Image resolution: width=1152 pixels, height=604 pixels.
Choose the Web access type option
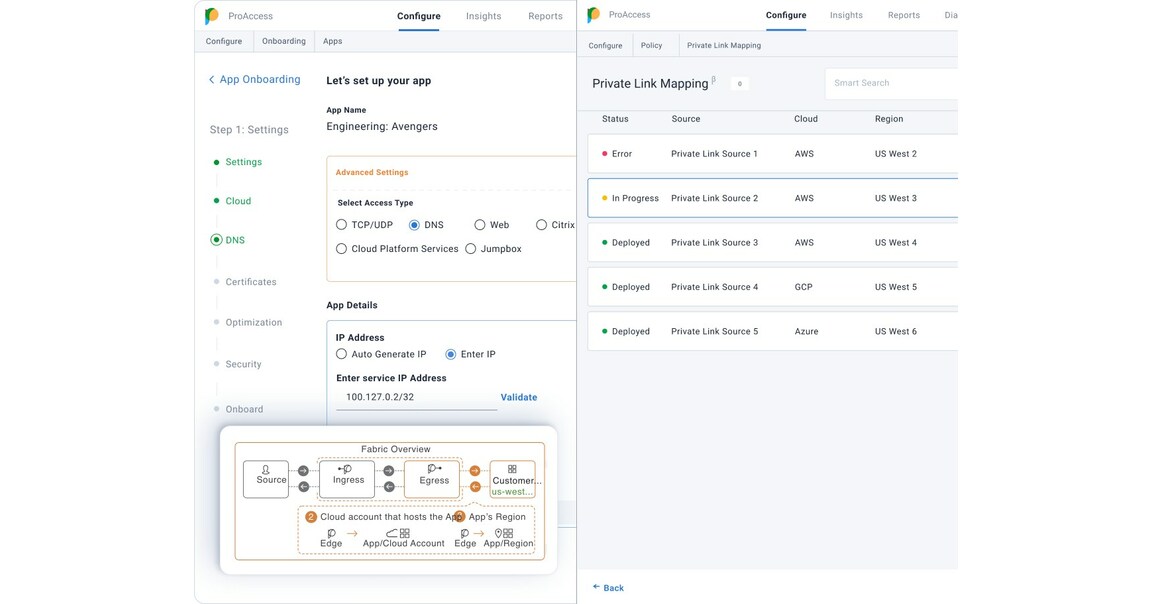click(479, 224)
